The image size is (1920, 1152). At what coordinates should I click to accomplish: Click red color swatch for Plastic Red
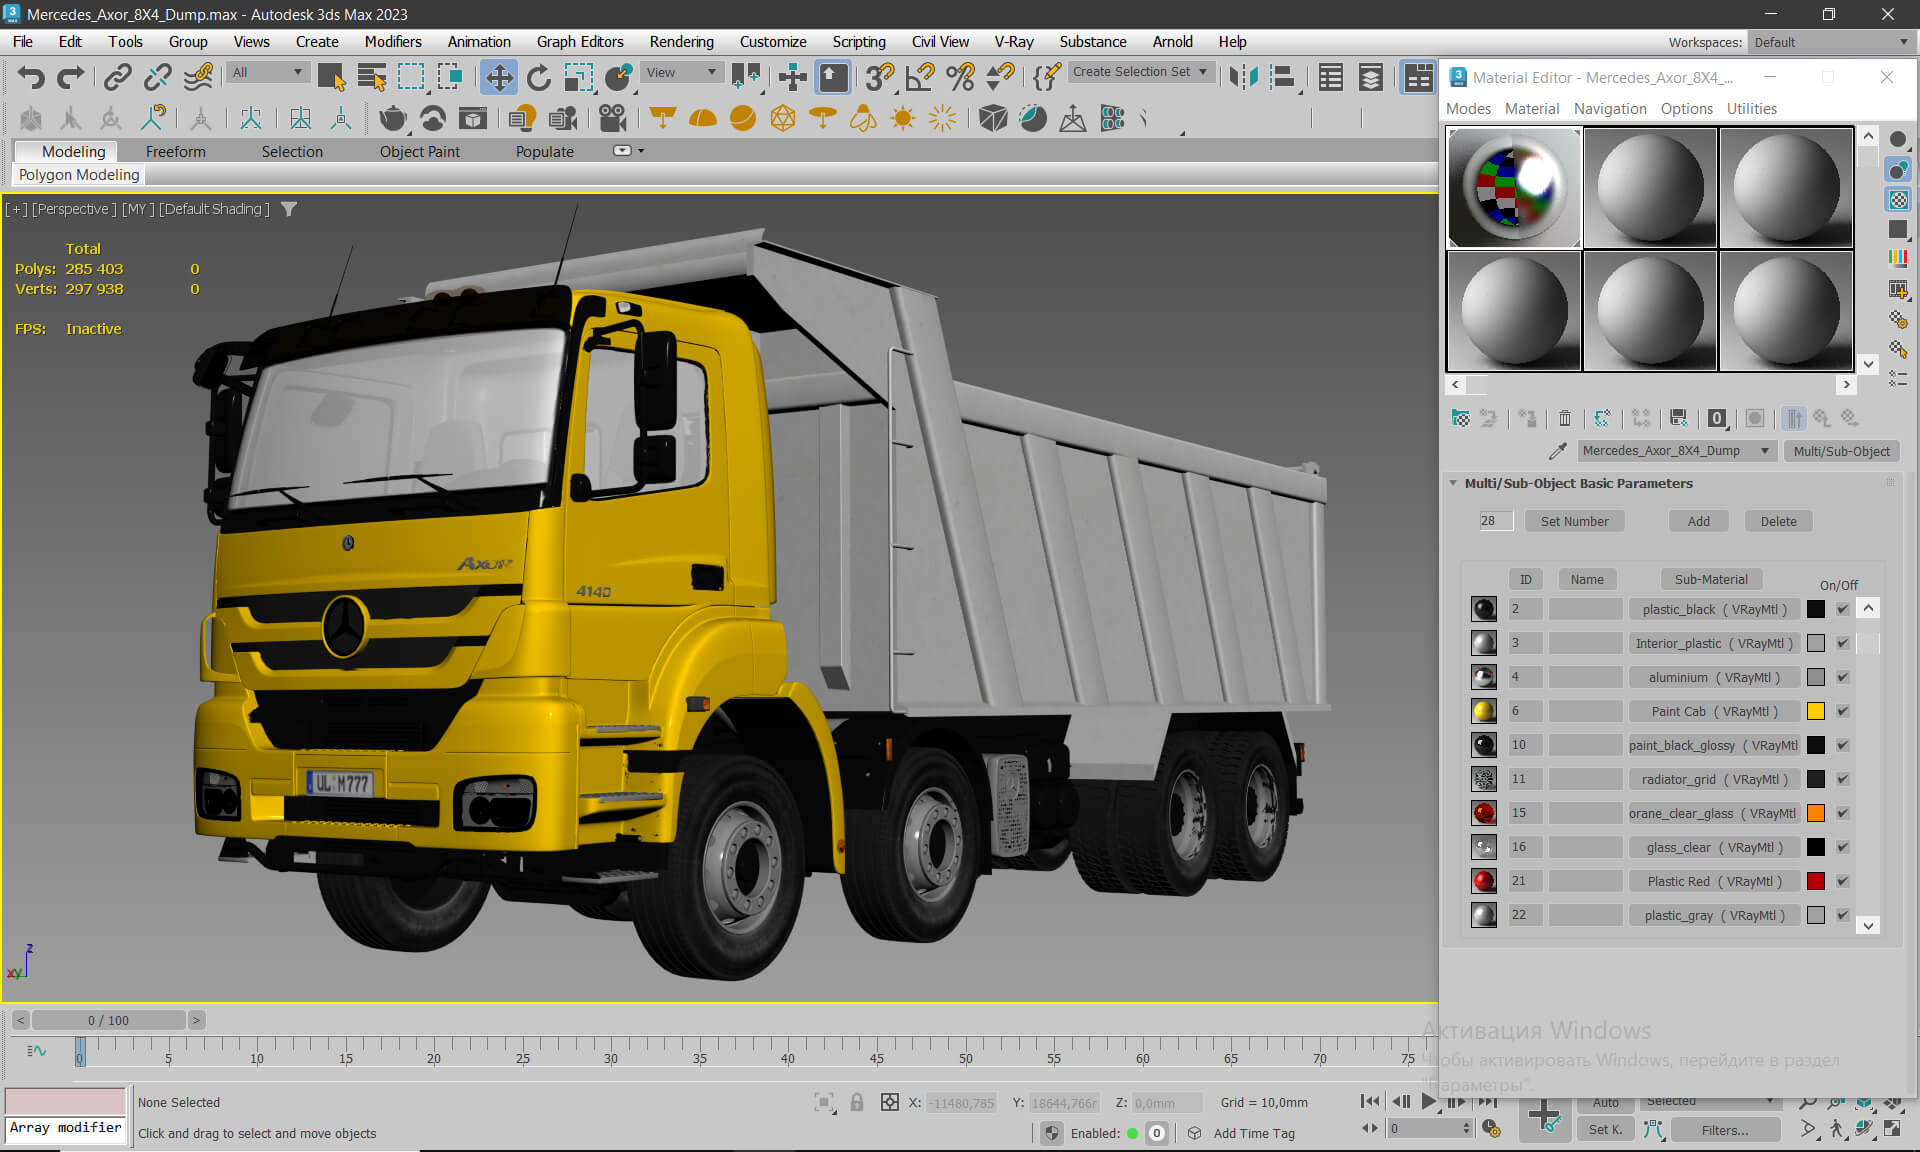1816,881
